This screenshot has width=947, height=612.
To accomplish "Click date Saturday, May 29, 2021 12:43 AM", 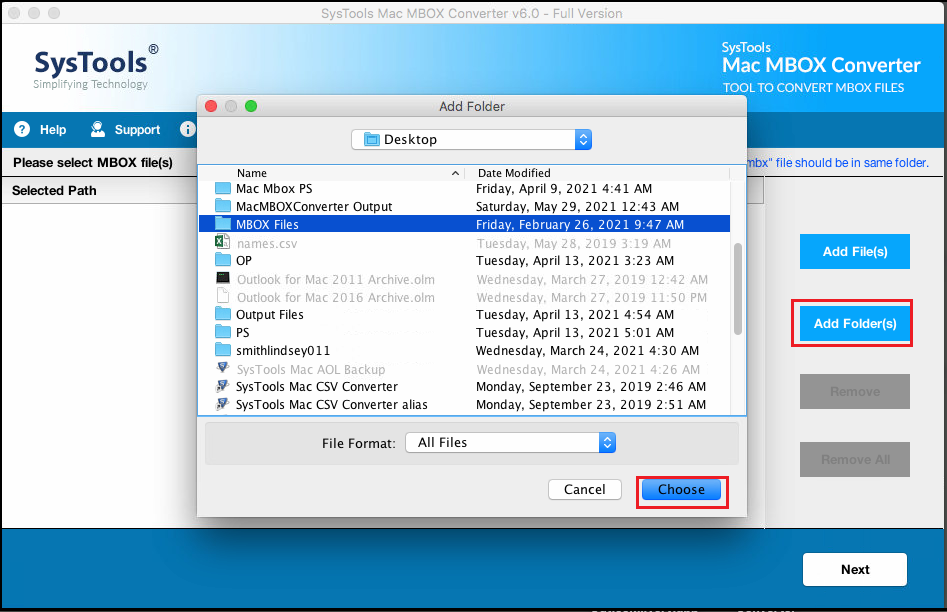I will click(x=577, y=207).
